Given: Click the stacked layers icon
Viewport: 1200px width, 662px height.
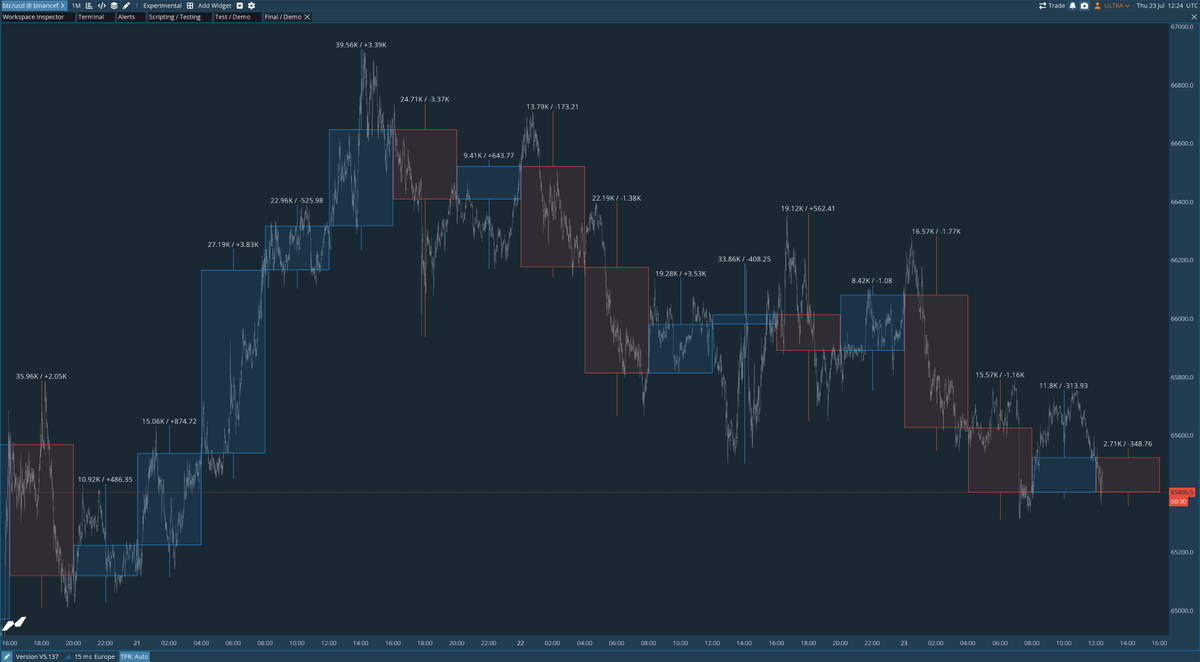Looking at the screenshot, I should pyautogui.click(x=114, y=5).
